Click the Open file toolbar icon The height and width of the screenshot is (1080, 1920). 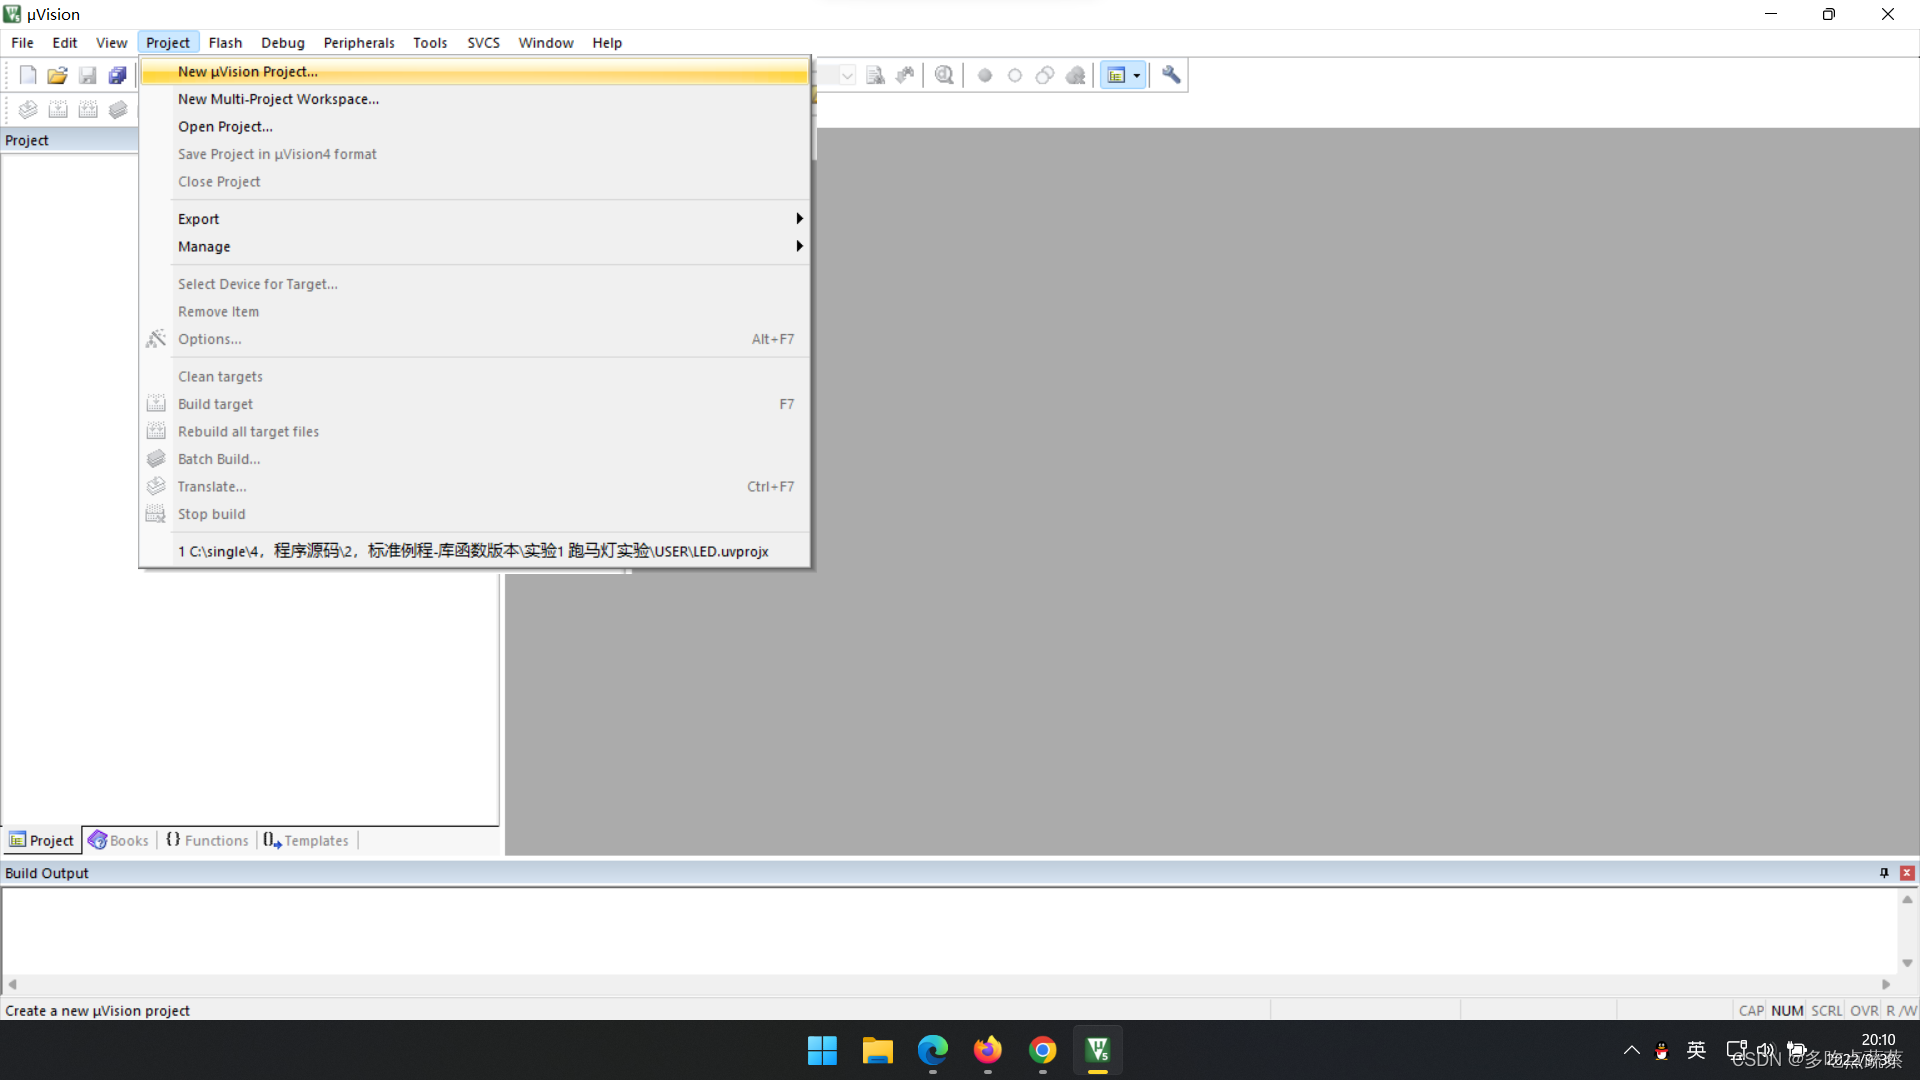[57, 75]
